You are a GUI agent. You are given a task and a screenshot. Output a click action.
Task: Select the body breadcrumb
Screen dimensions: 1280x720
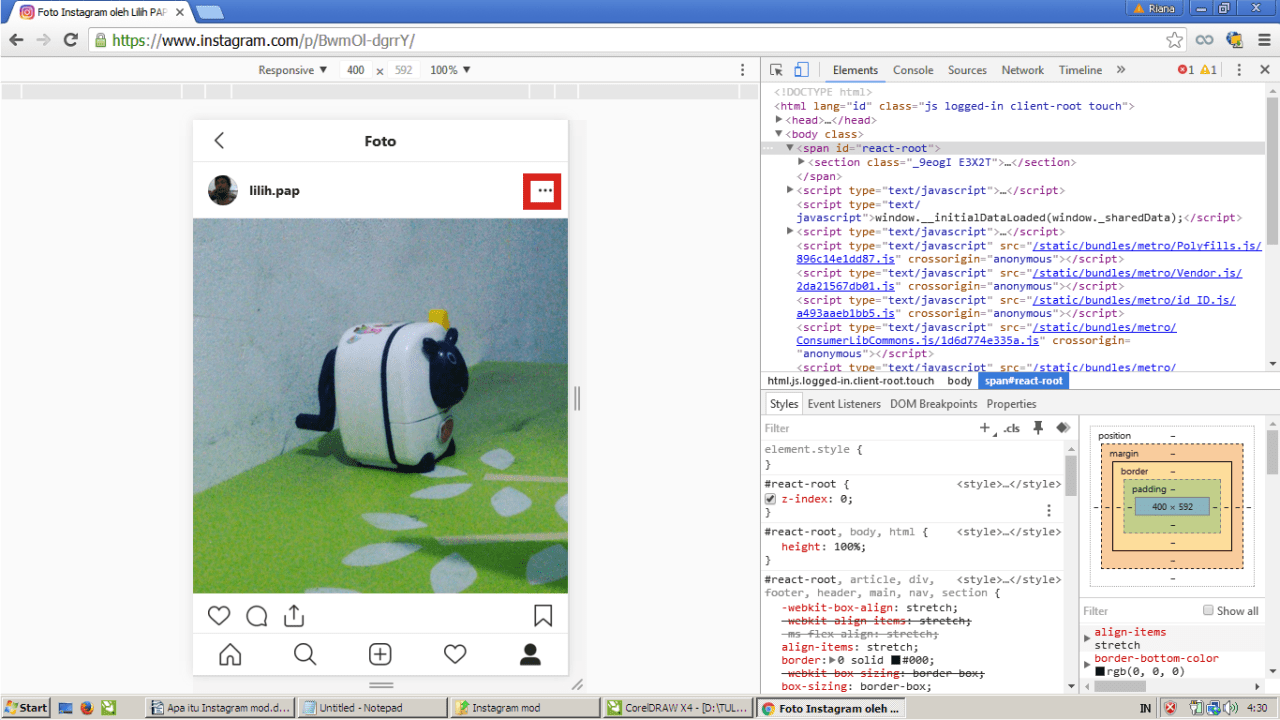959,381
